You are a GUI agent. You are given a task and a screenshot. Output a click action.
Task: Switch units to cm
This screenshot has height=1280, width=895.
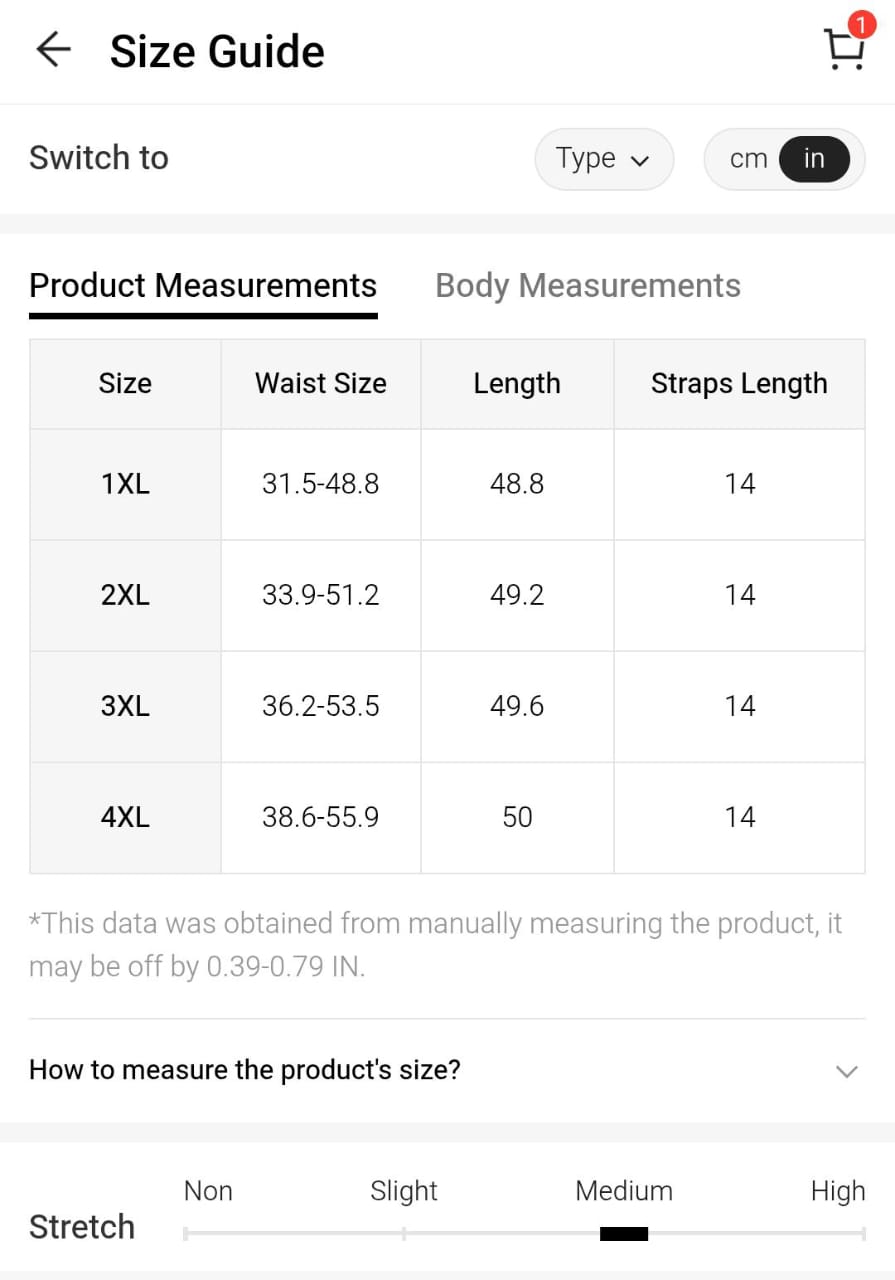(748, 159)
